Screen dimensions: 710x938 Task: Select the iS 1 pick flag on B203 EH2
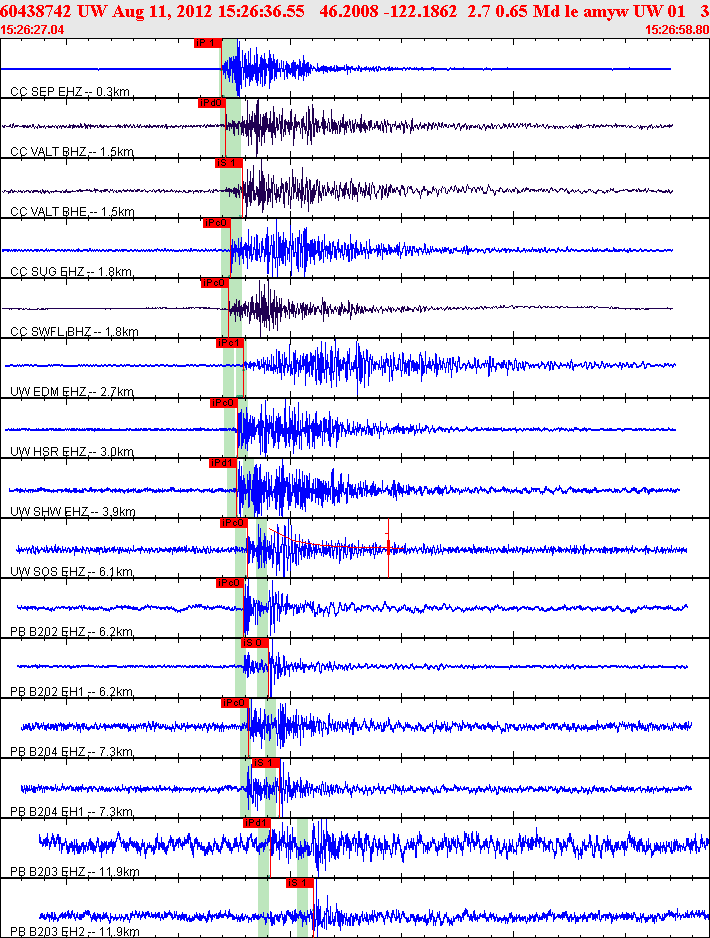pyautogui.click(x=300, y=883)
